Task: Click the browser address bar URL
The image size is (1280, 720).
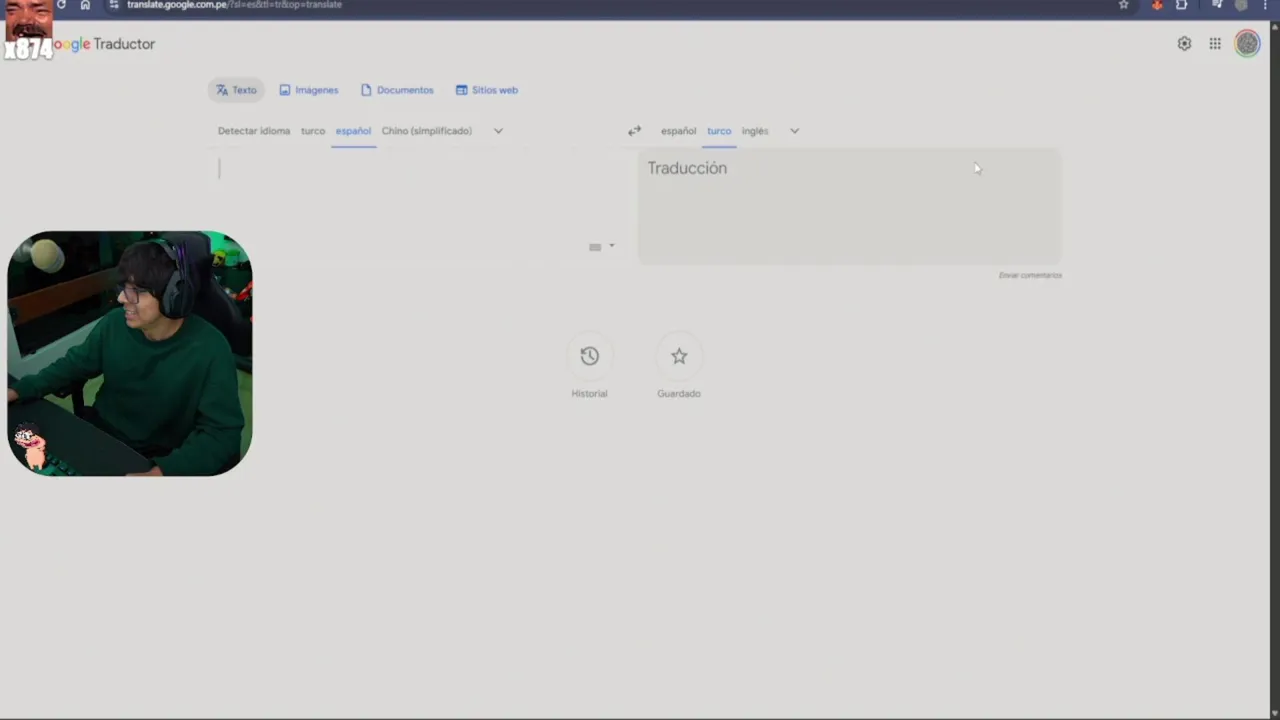Action: point(234,5)
